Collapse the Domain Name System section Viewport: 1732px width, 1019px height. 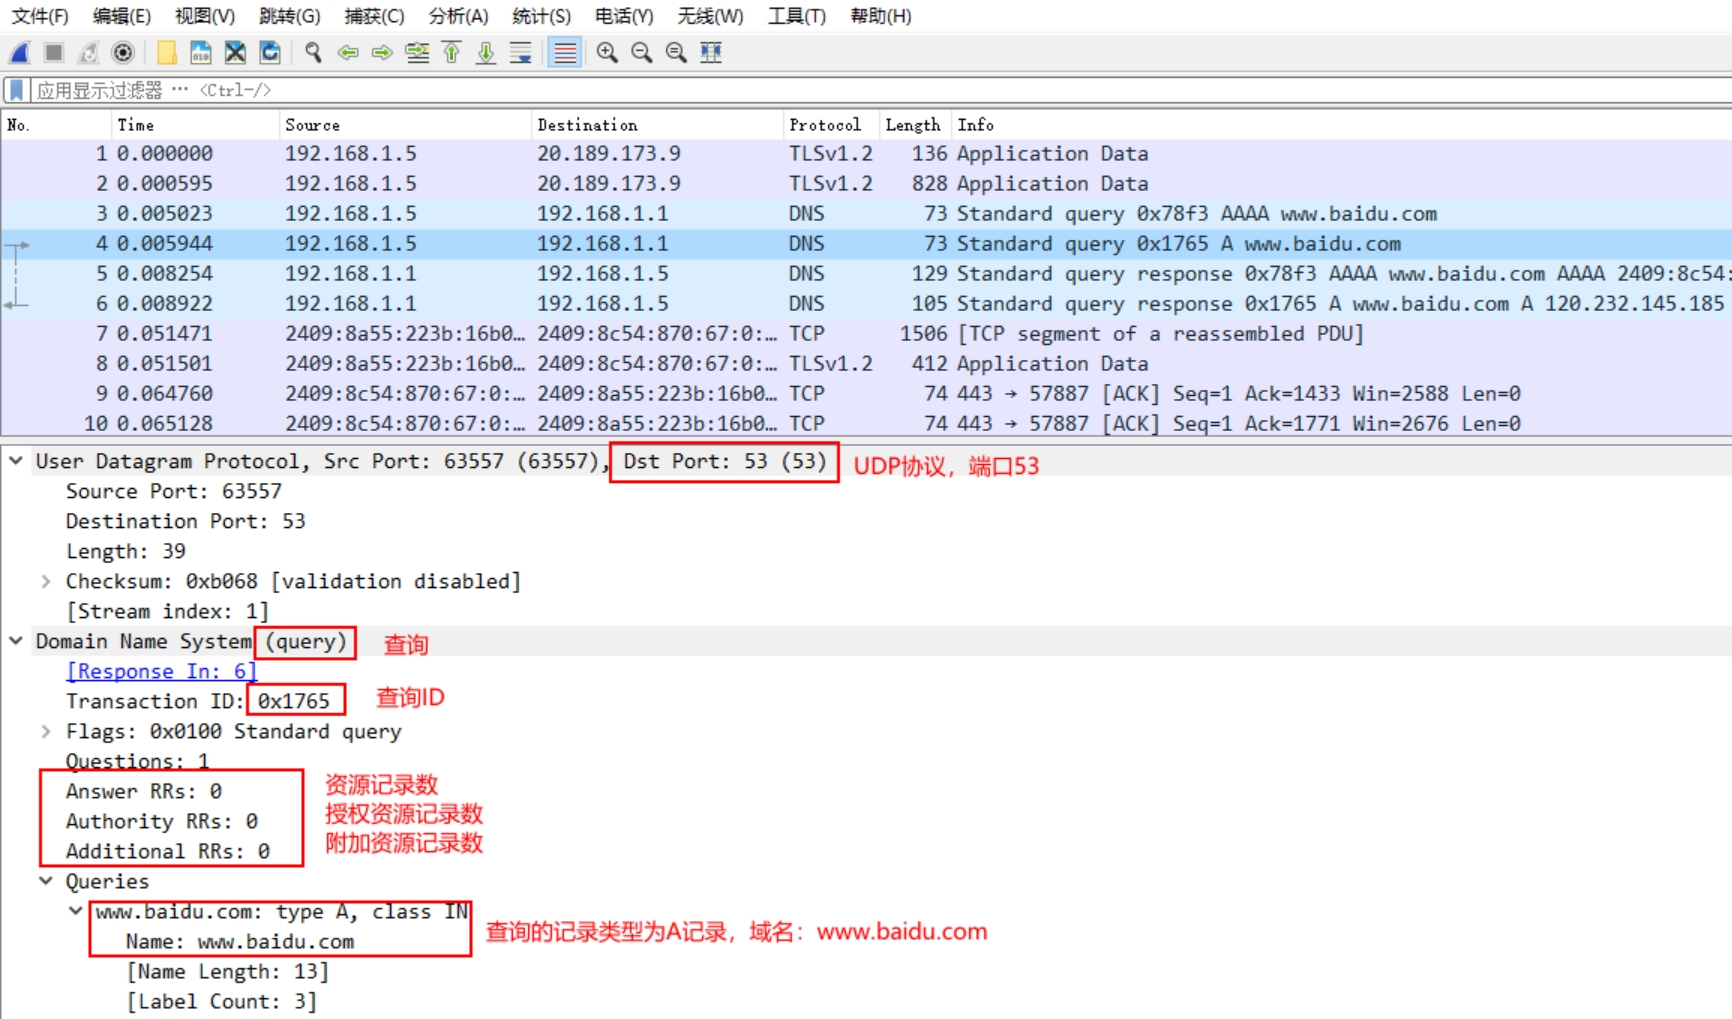coord(16,641)
